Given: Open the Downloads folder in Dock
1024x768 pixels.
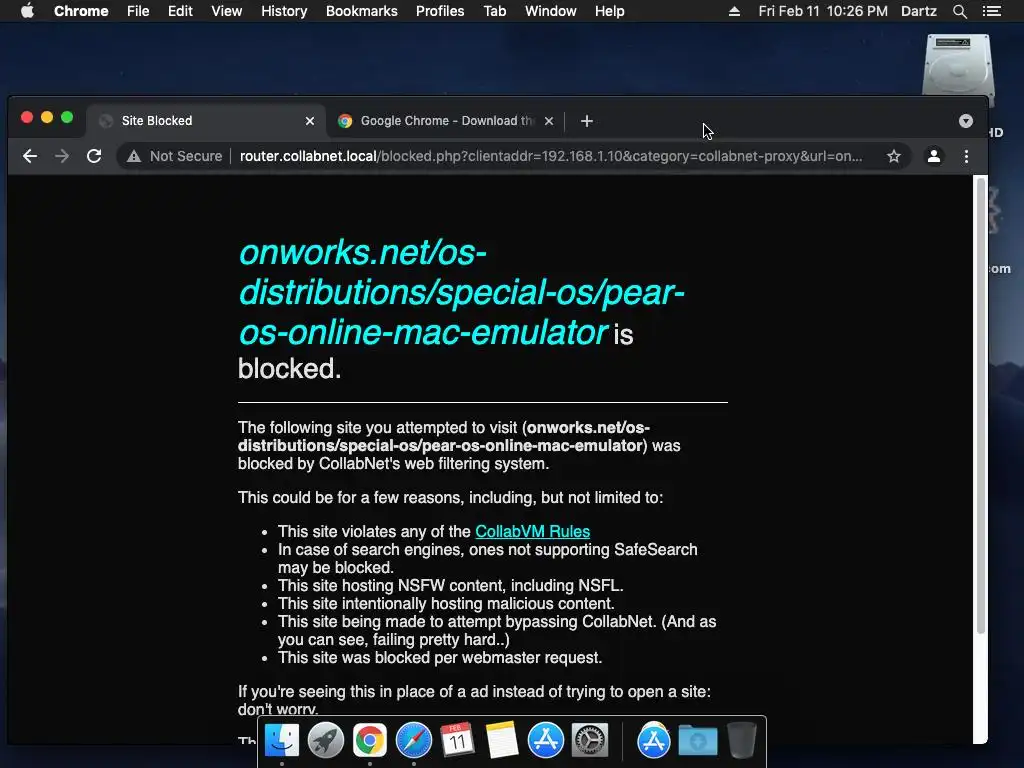Looking at the screenshot, I should (697, 741).
